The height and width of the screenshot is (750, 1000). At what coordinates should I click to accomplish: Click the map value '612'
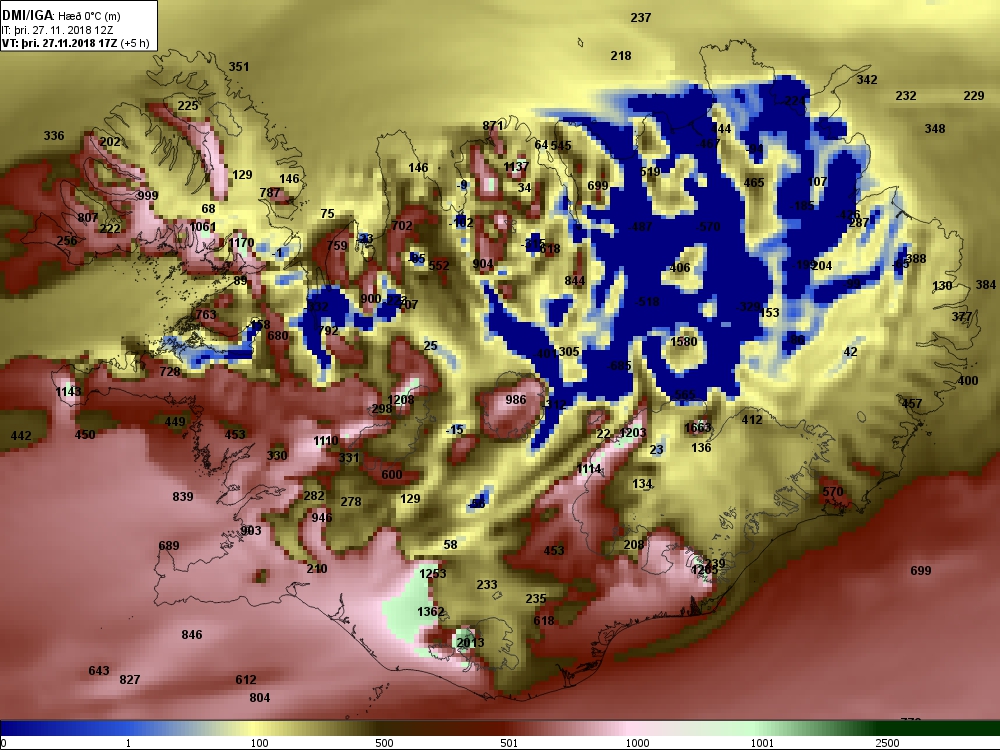tap(246, 680)
